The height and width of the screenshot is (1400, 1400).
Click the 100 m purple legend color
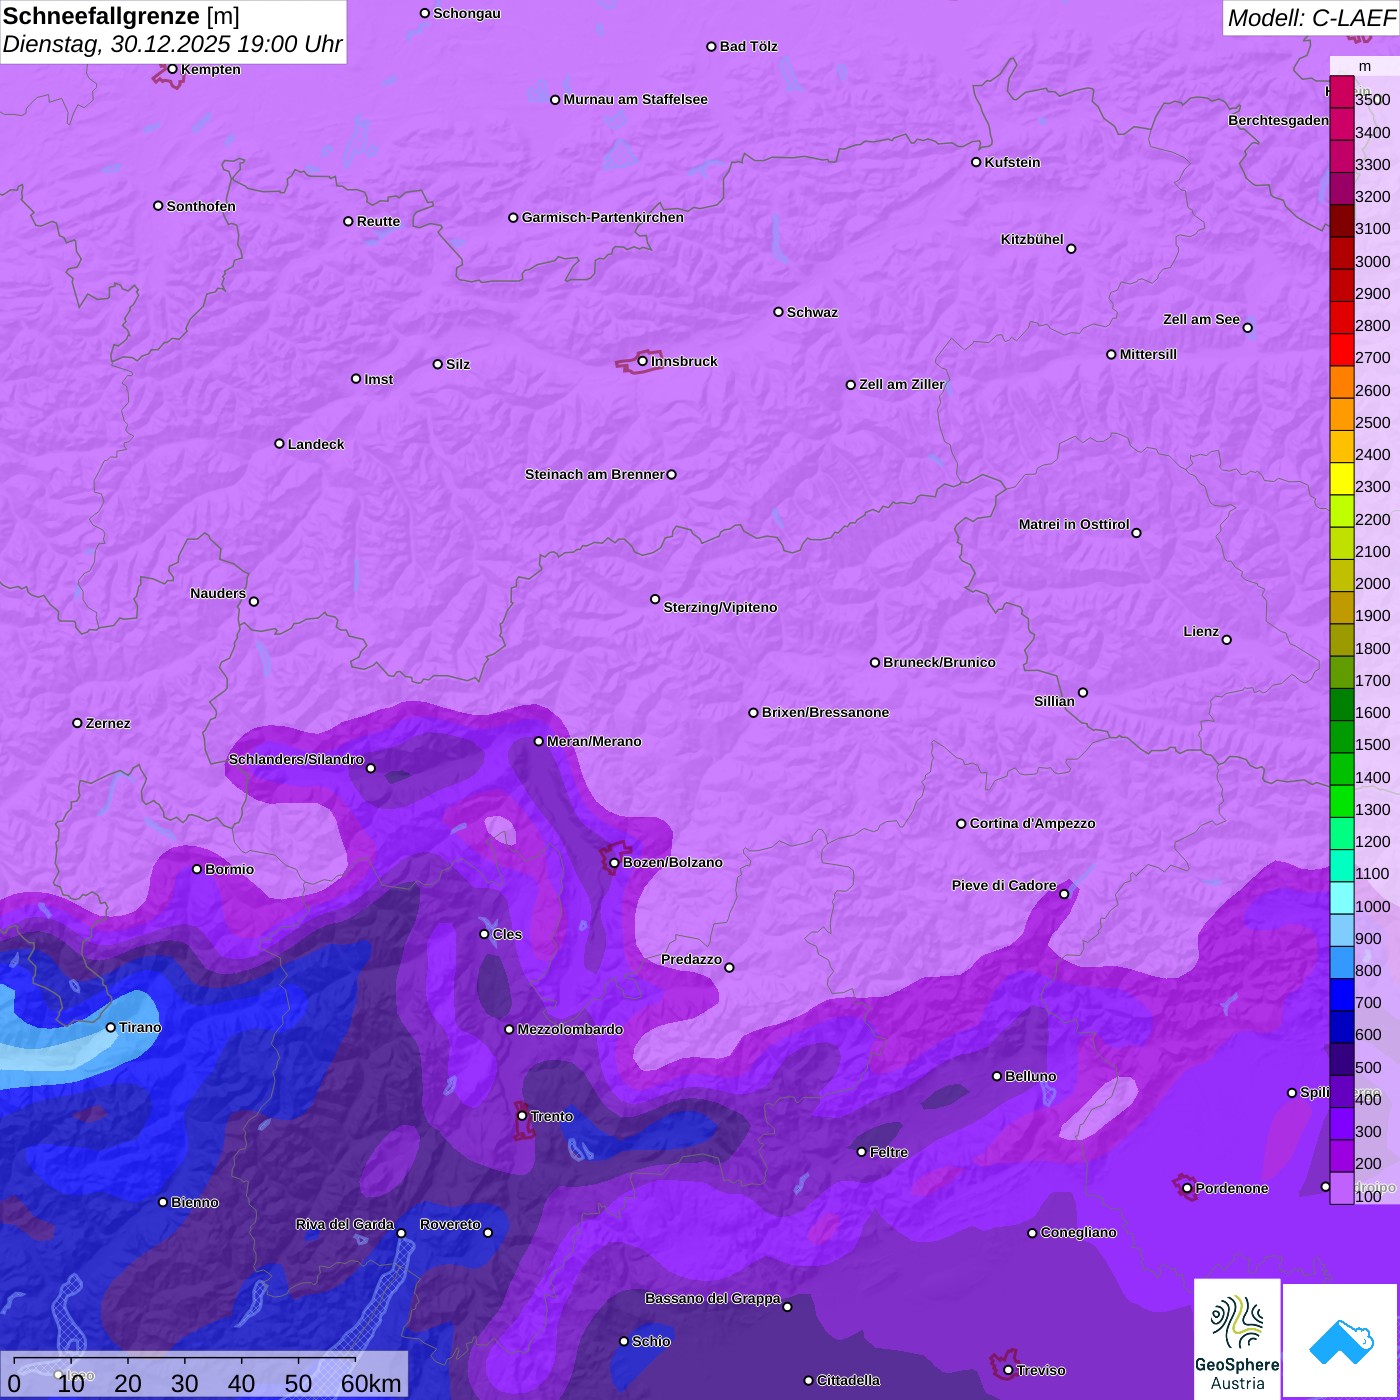[1341, 1188]
